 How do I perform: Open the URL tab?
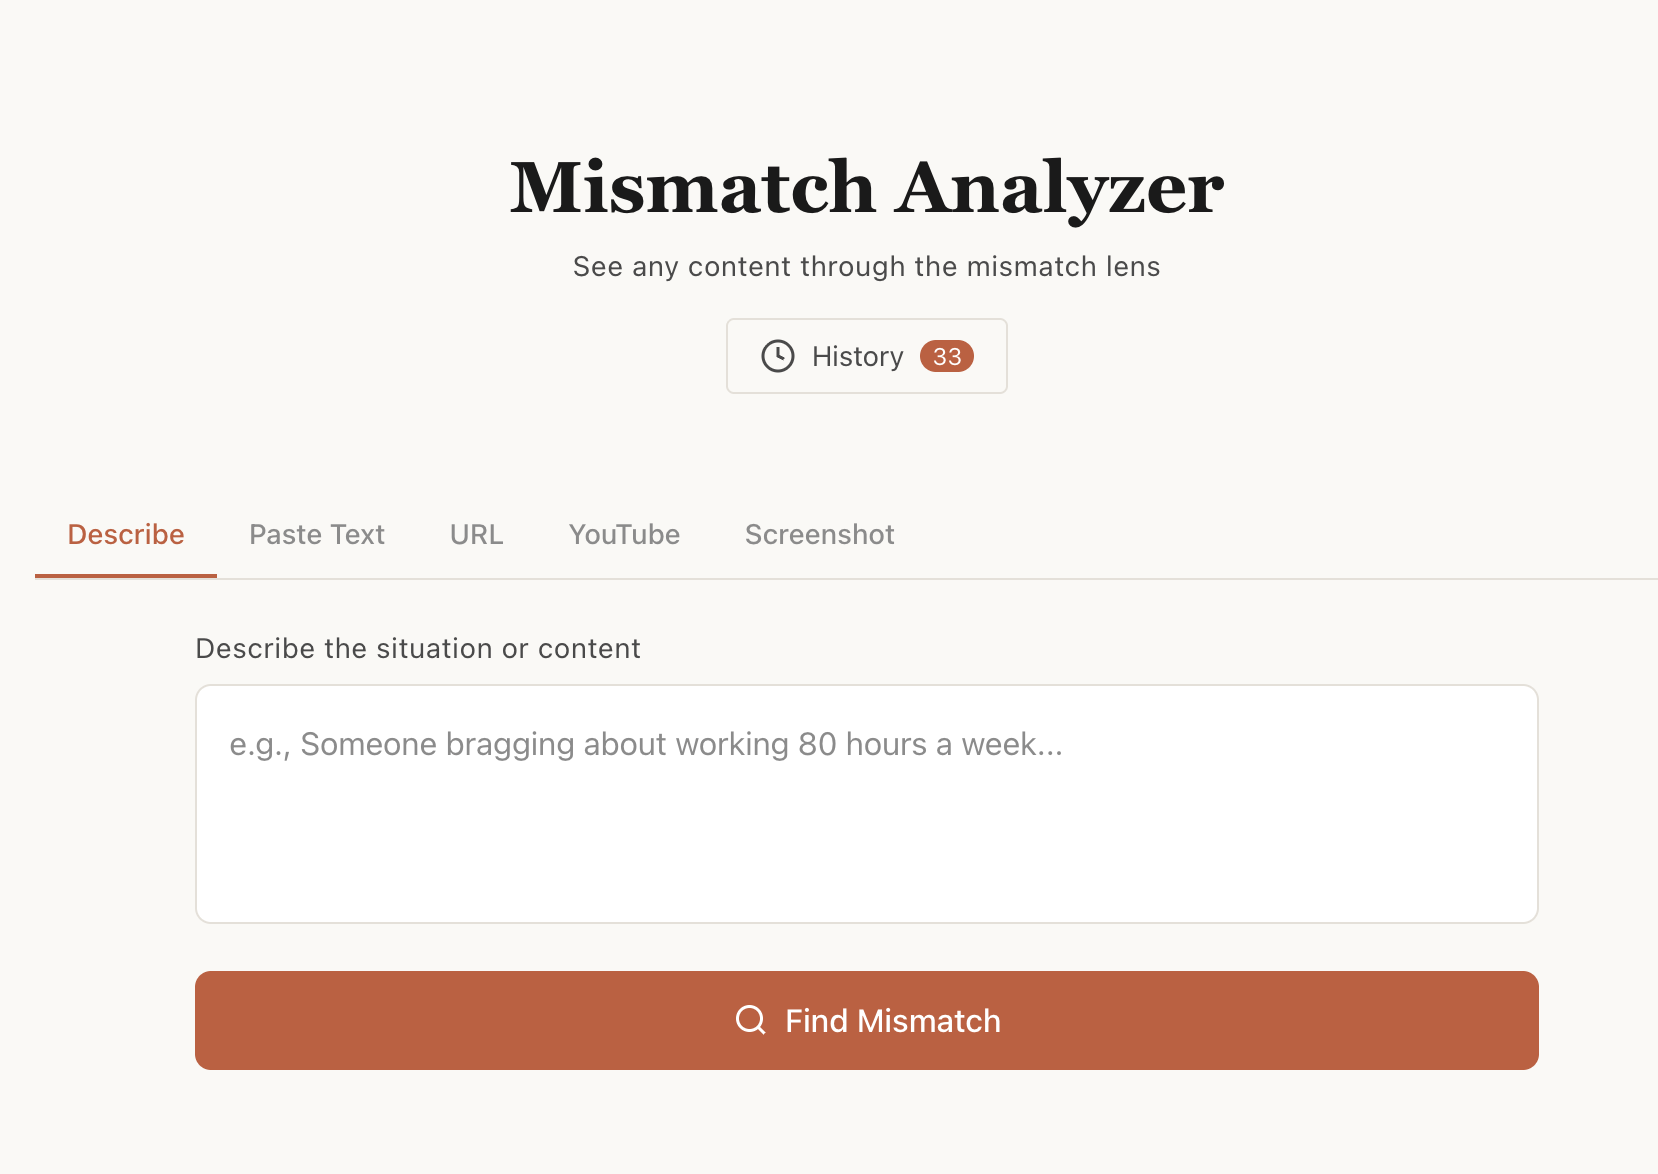[x=476, y=535]
